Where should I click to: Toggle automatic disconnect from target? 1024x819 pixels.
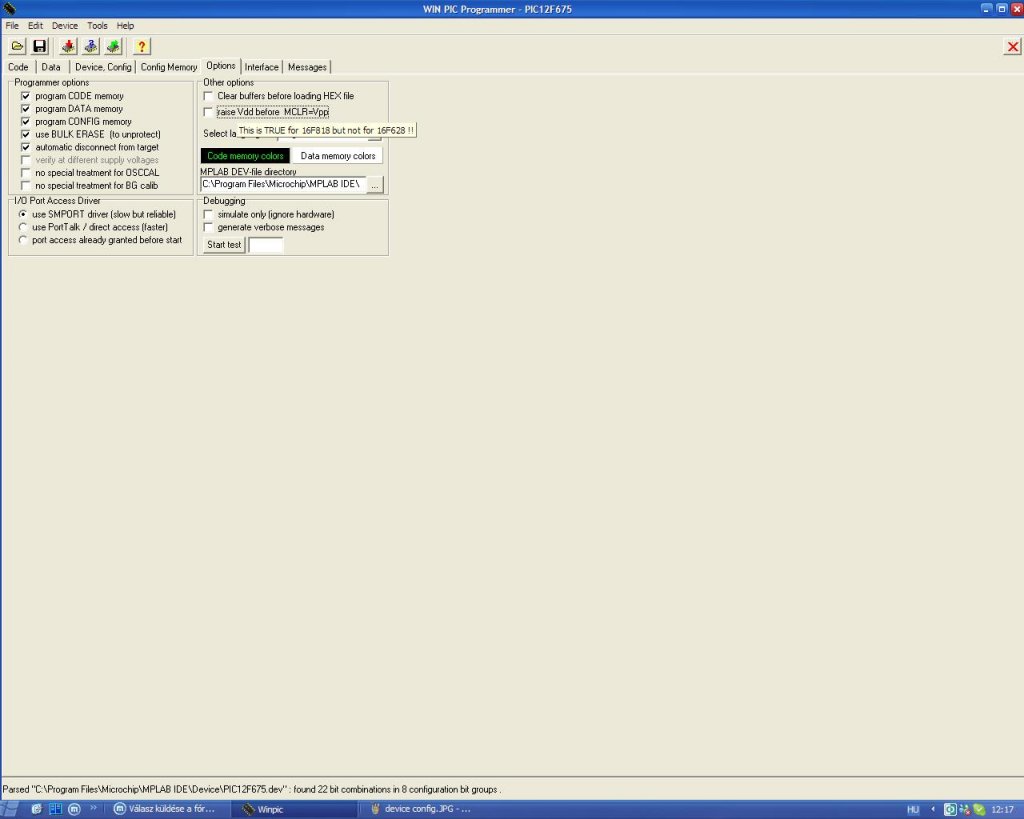click(25, 147)
